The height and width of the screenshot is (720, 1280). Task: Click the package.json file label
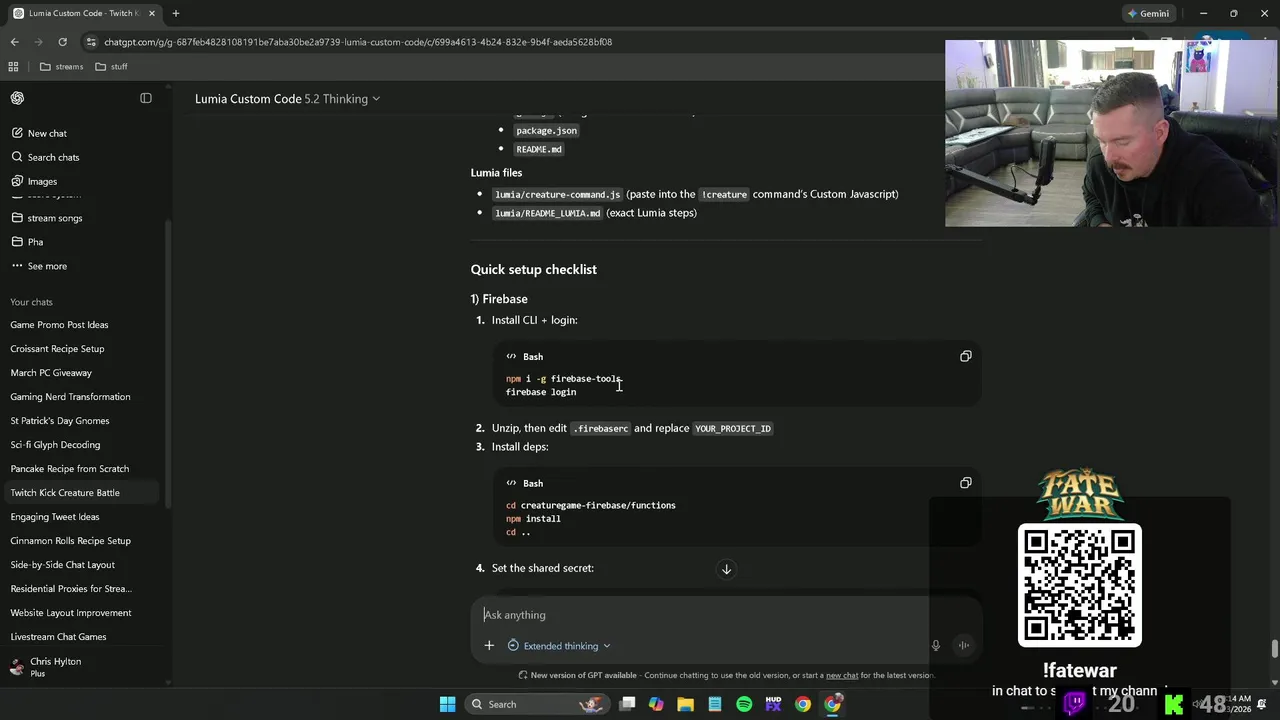click(546, 131)
